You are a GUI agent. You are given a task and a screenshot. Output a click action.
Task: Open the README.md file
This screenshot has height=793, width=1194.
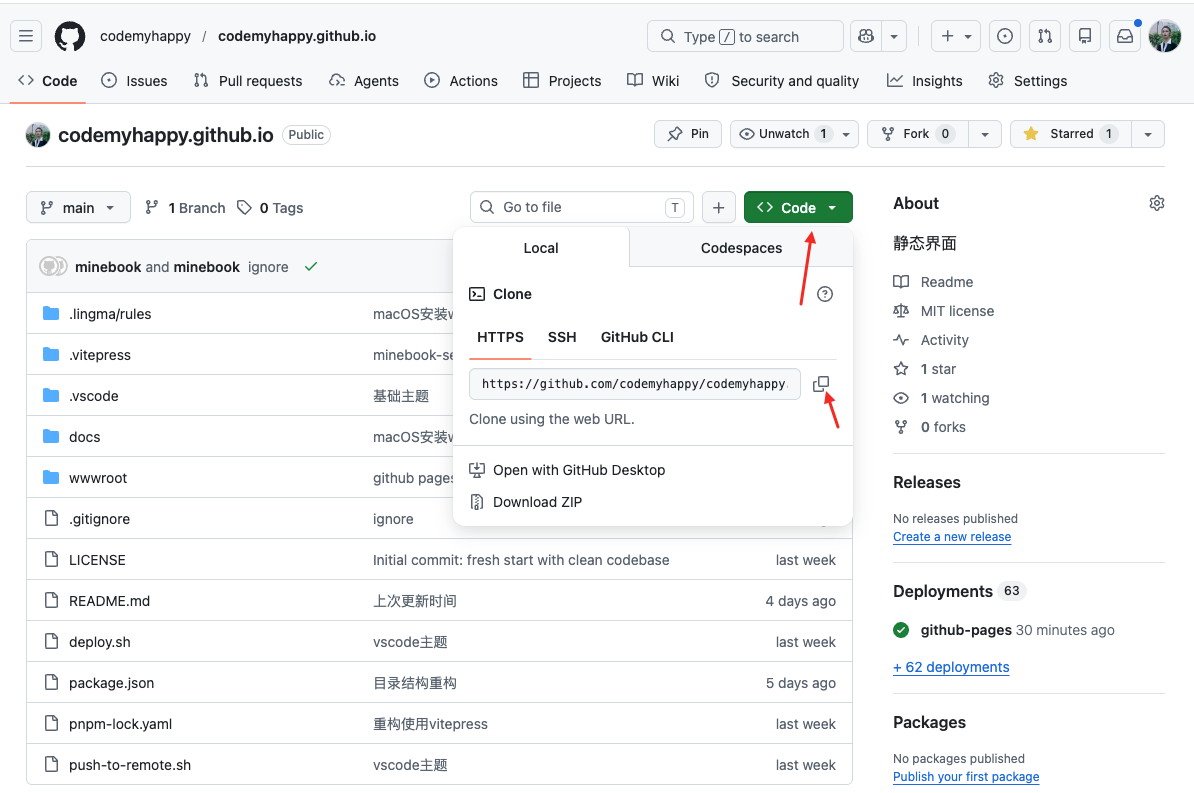click(110, 601)
